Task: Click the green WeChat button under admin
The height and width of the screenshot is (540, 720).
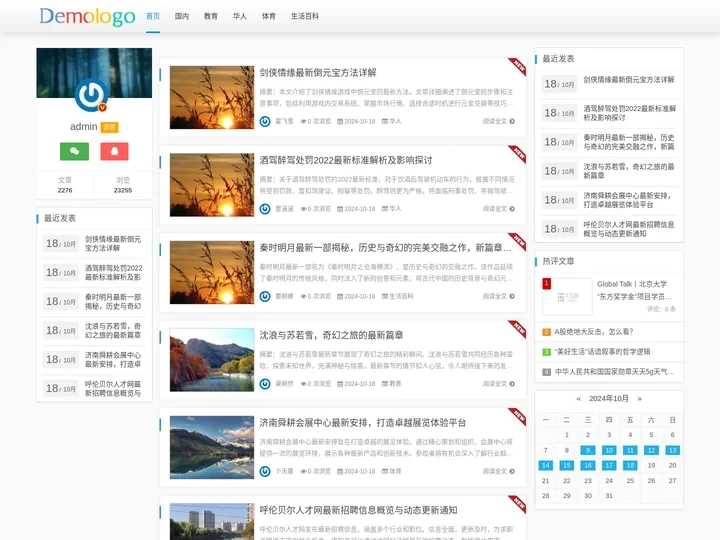Action: (74, 151)
